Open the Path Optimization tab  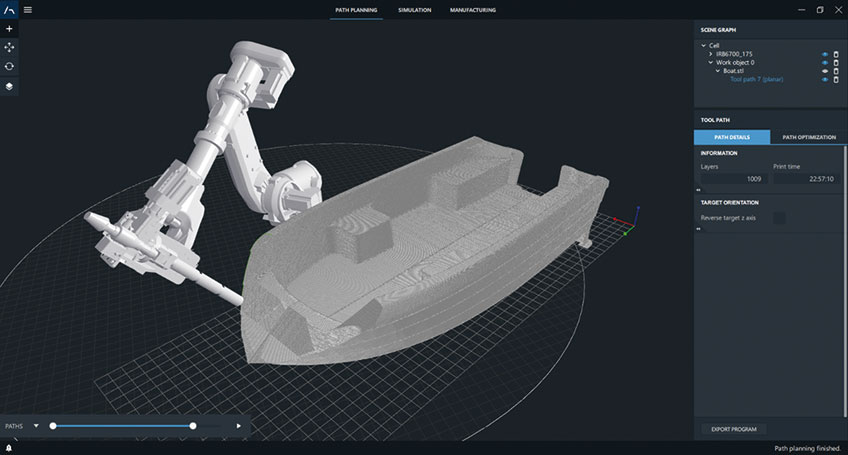click(808, 137)
